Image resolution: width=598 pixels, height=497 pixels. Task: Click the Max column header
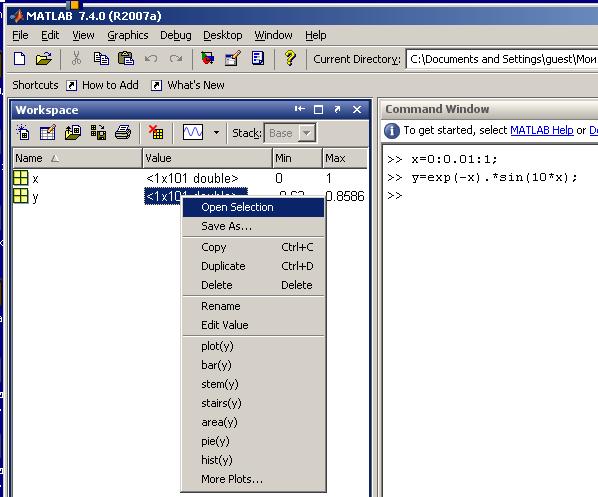[345, 158]
